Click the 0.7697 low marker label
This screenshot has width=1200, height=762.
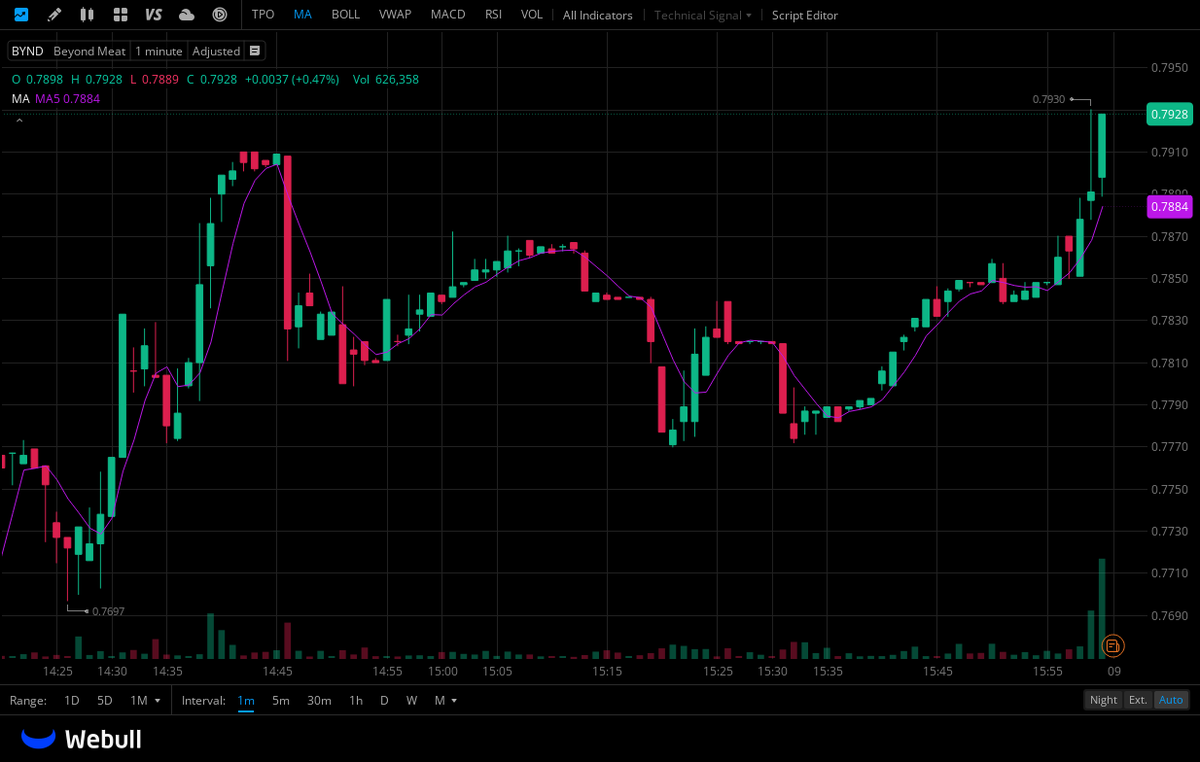[108, 611]
